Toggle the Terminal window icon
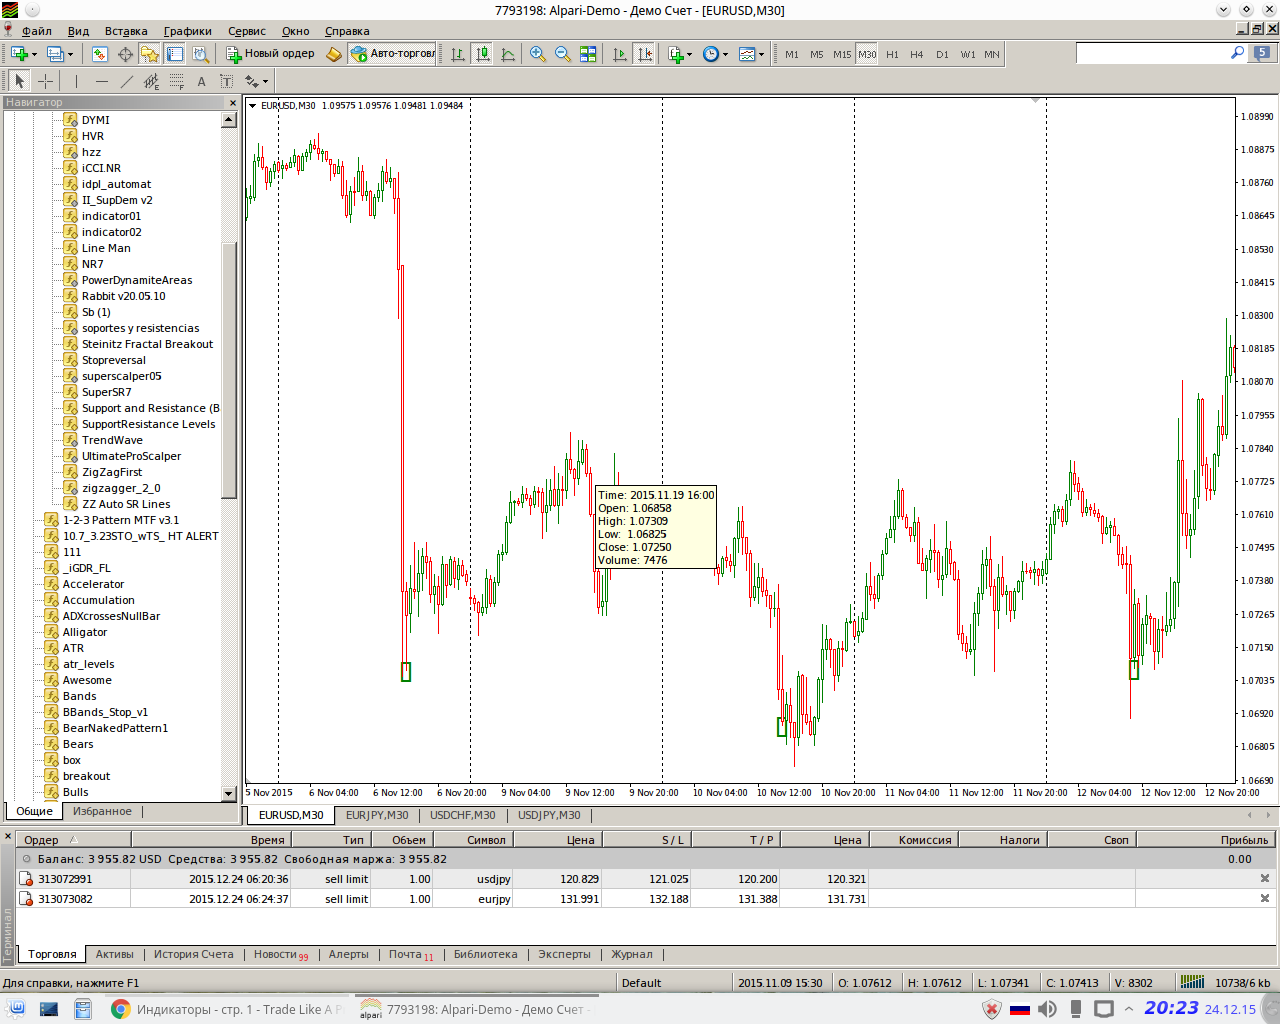The height and width of the screenshot is (1024, 1280). tap(175, 54)
